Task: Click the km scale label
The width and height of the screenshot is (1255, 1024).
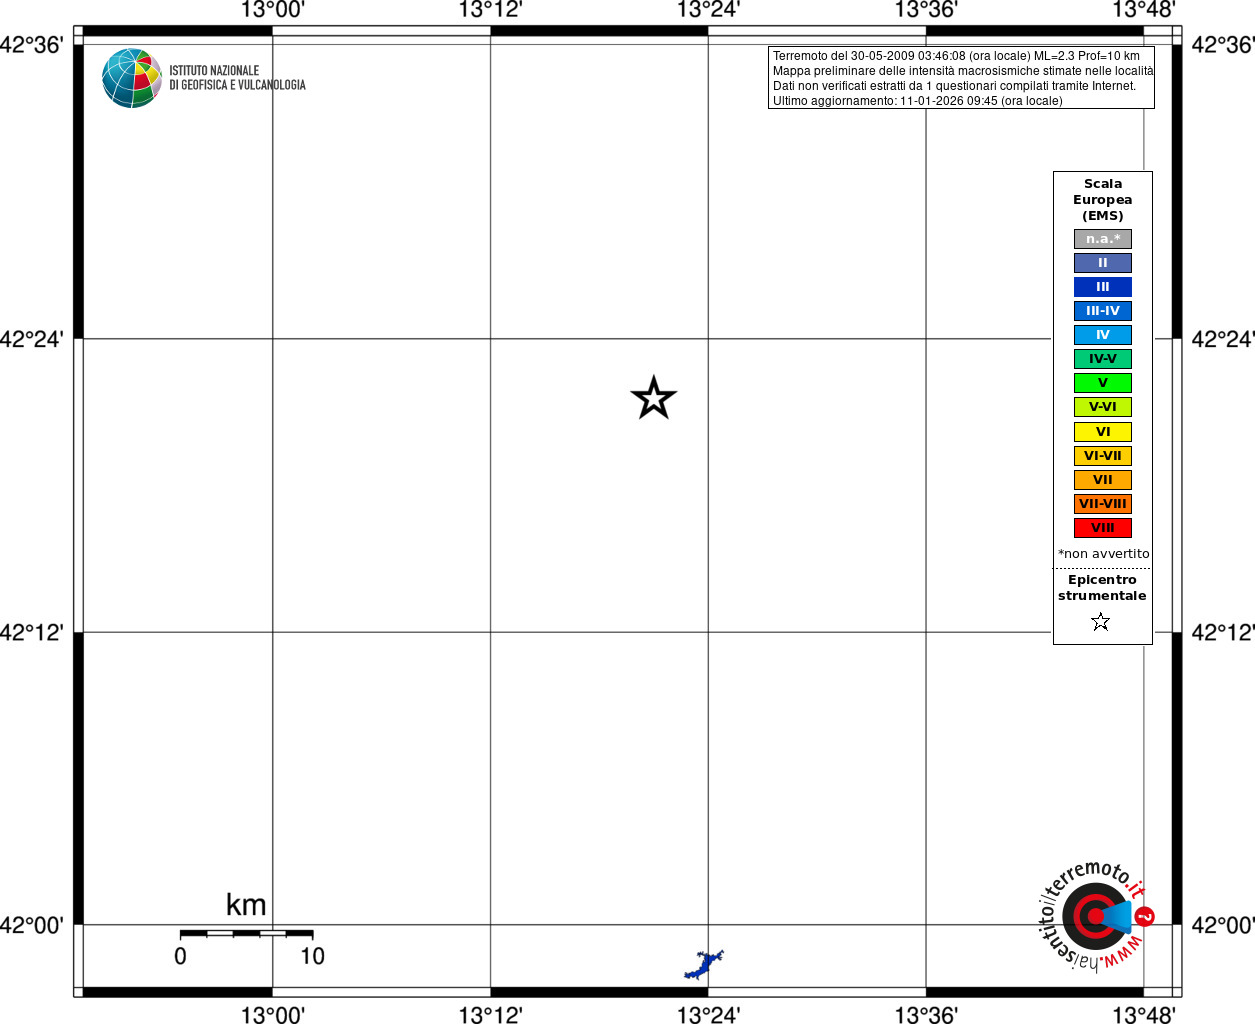Action: 246,905
